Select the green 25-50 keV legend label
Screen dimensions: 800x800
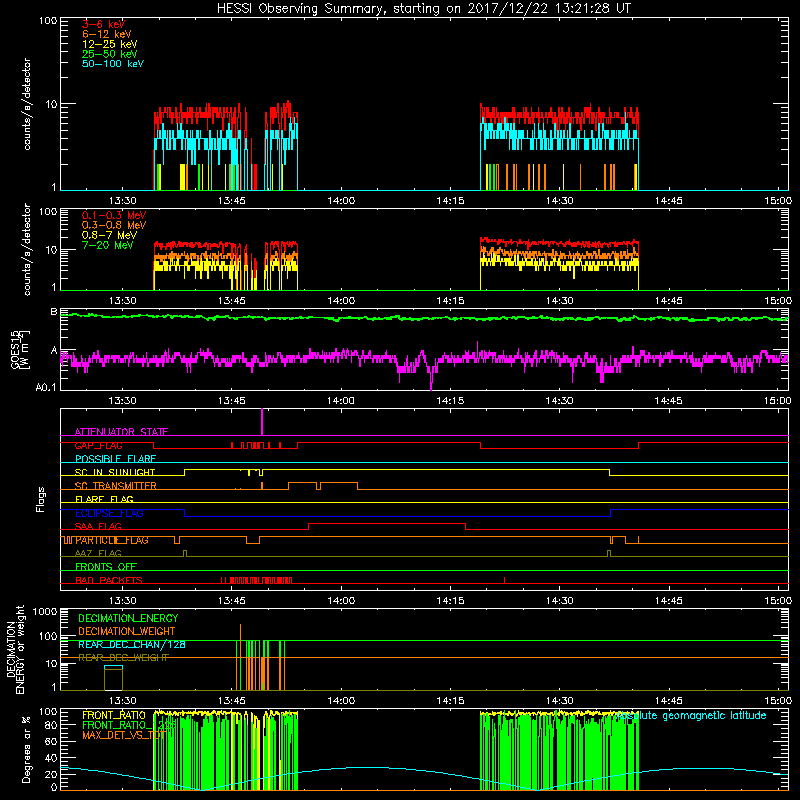click(110, 54)
